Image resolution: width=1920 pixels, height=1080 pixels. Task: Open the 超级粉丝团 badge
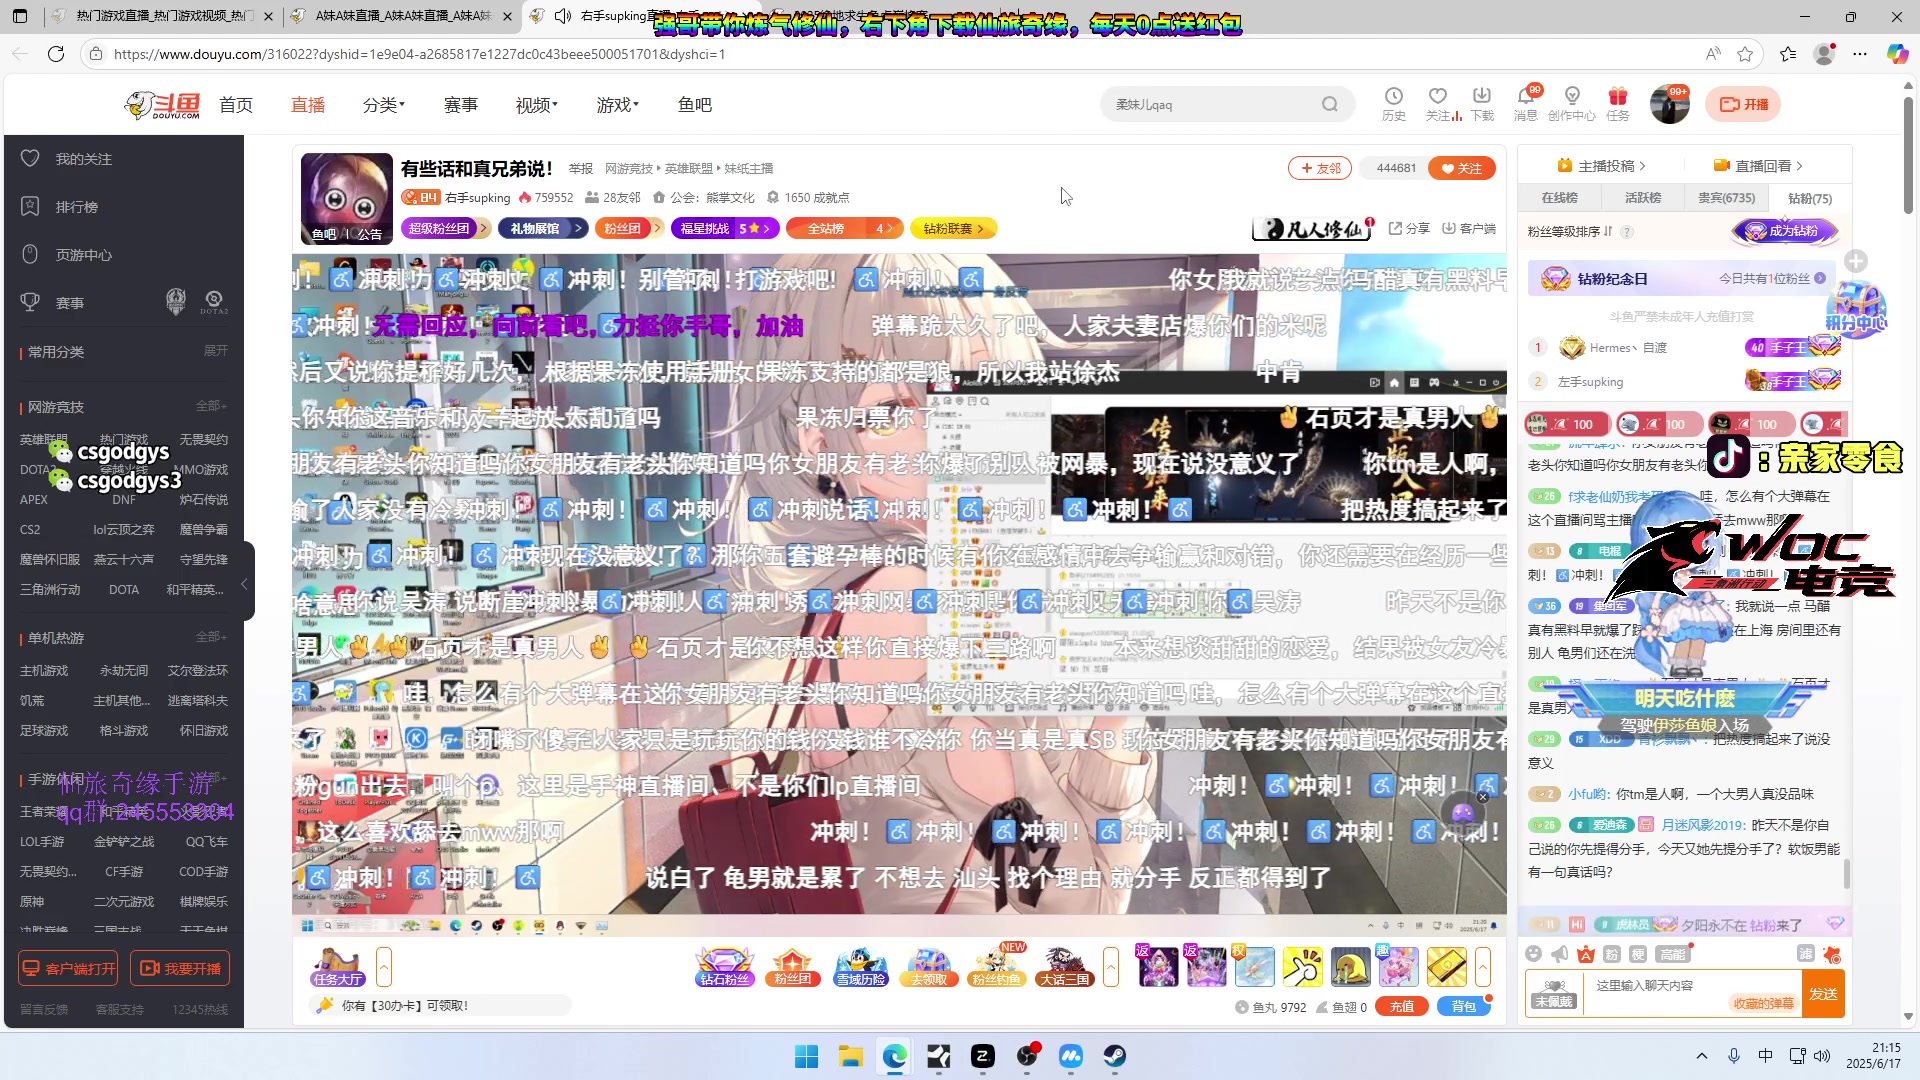pyautogui.click(x=444, y=228)
